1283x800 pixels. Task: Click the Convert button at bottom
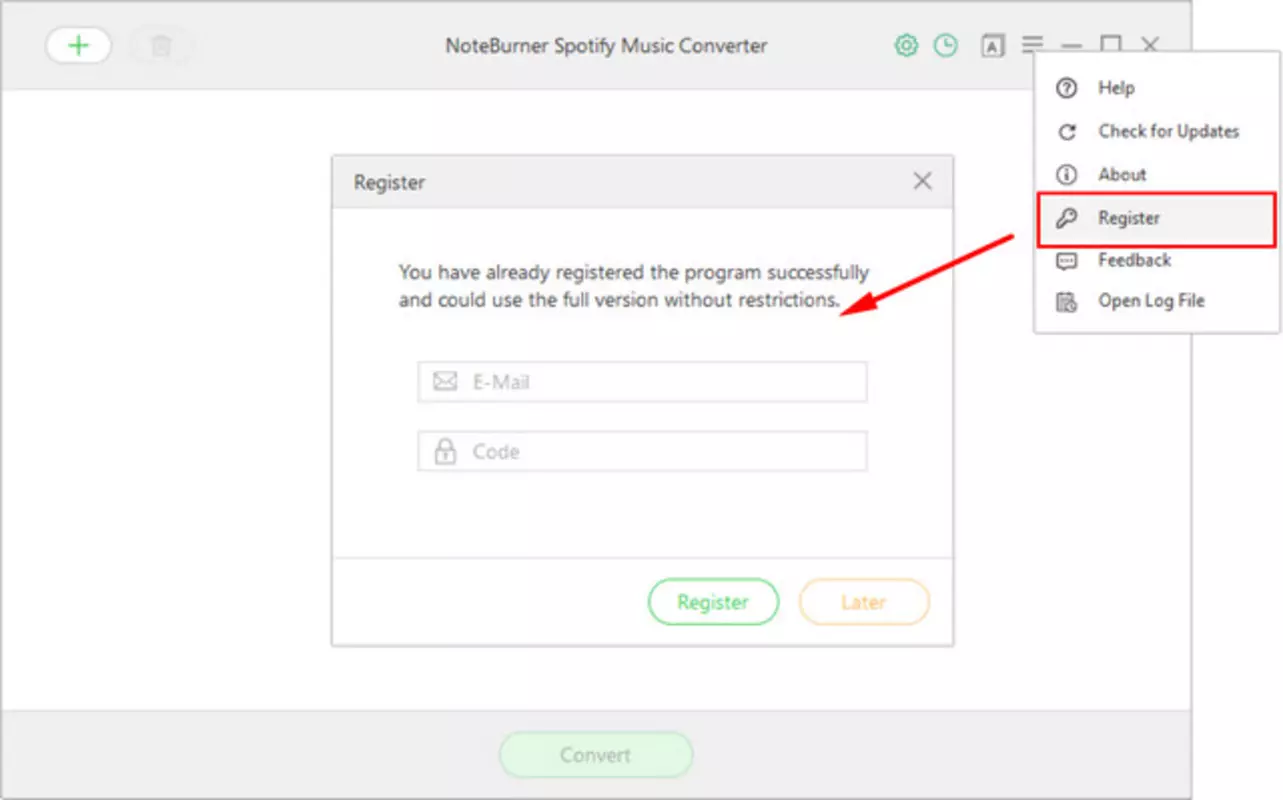tap(596, 755)
